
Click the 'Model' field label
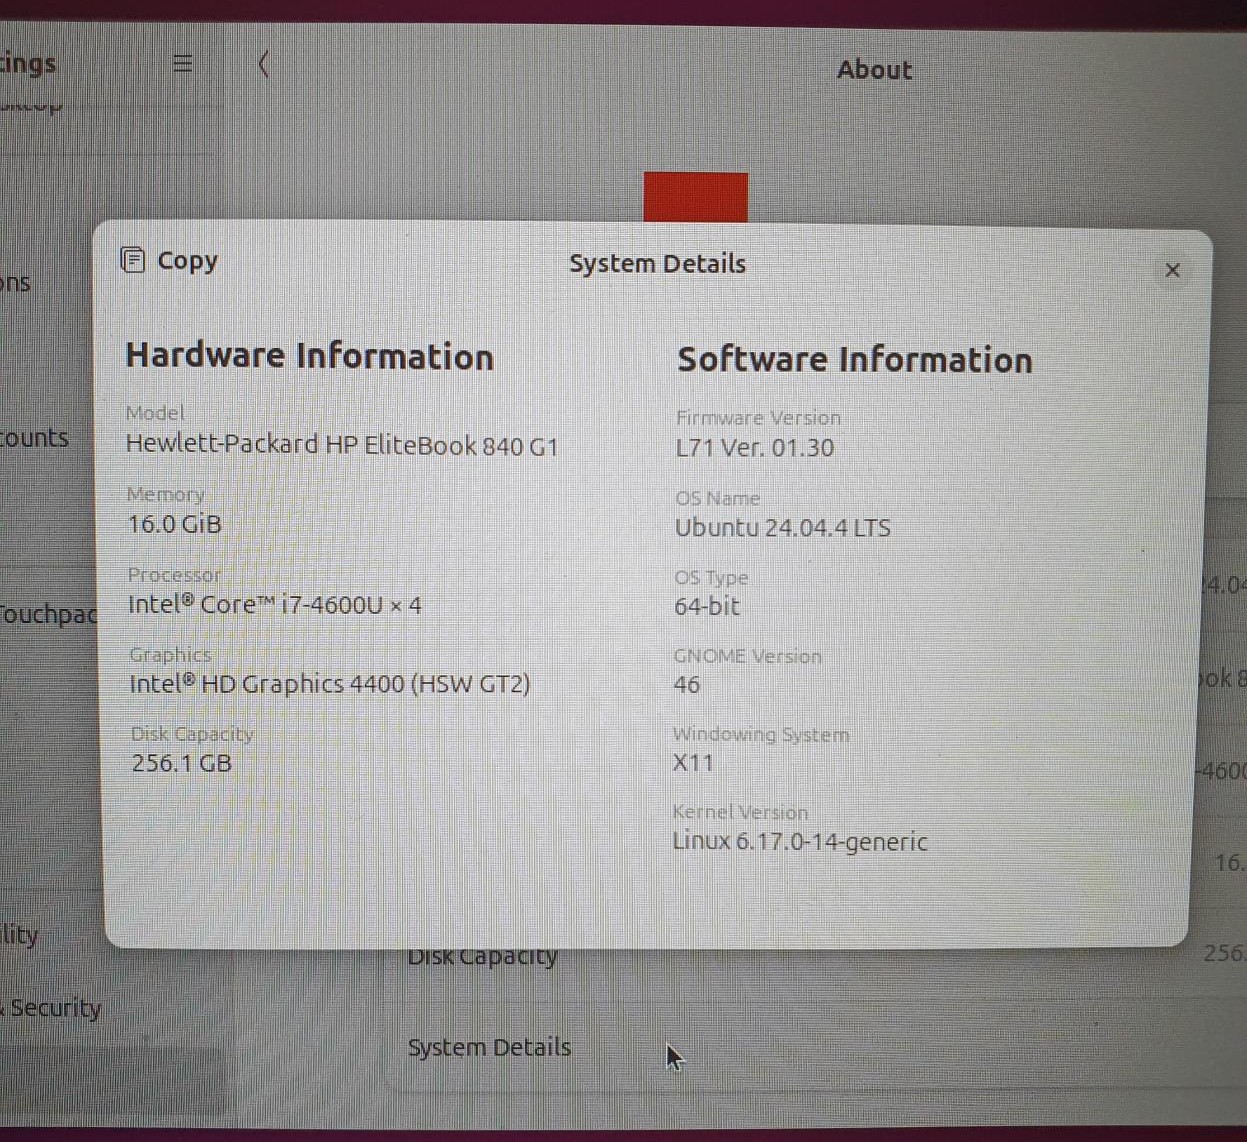point(155,413)
